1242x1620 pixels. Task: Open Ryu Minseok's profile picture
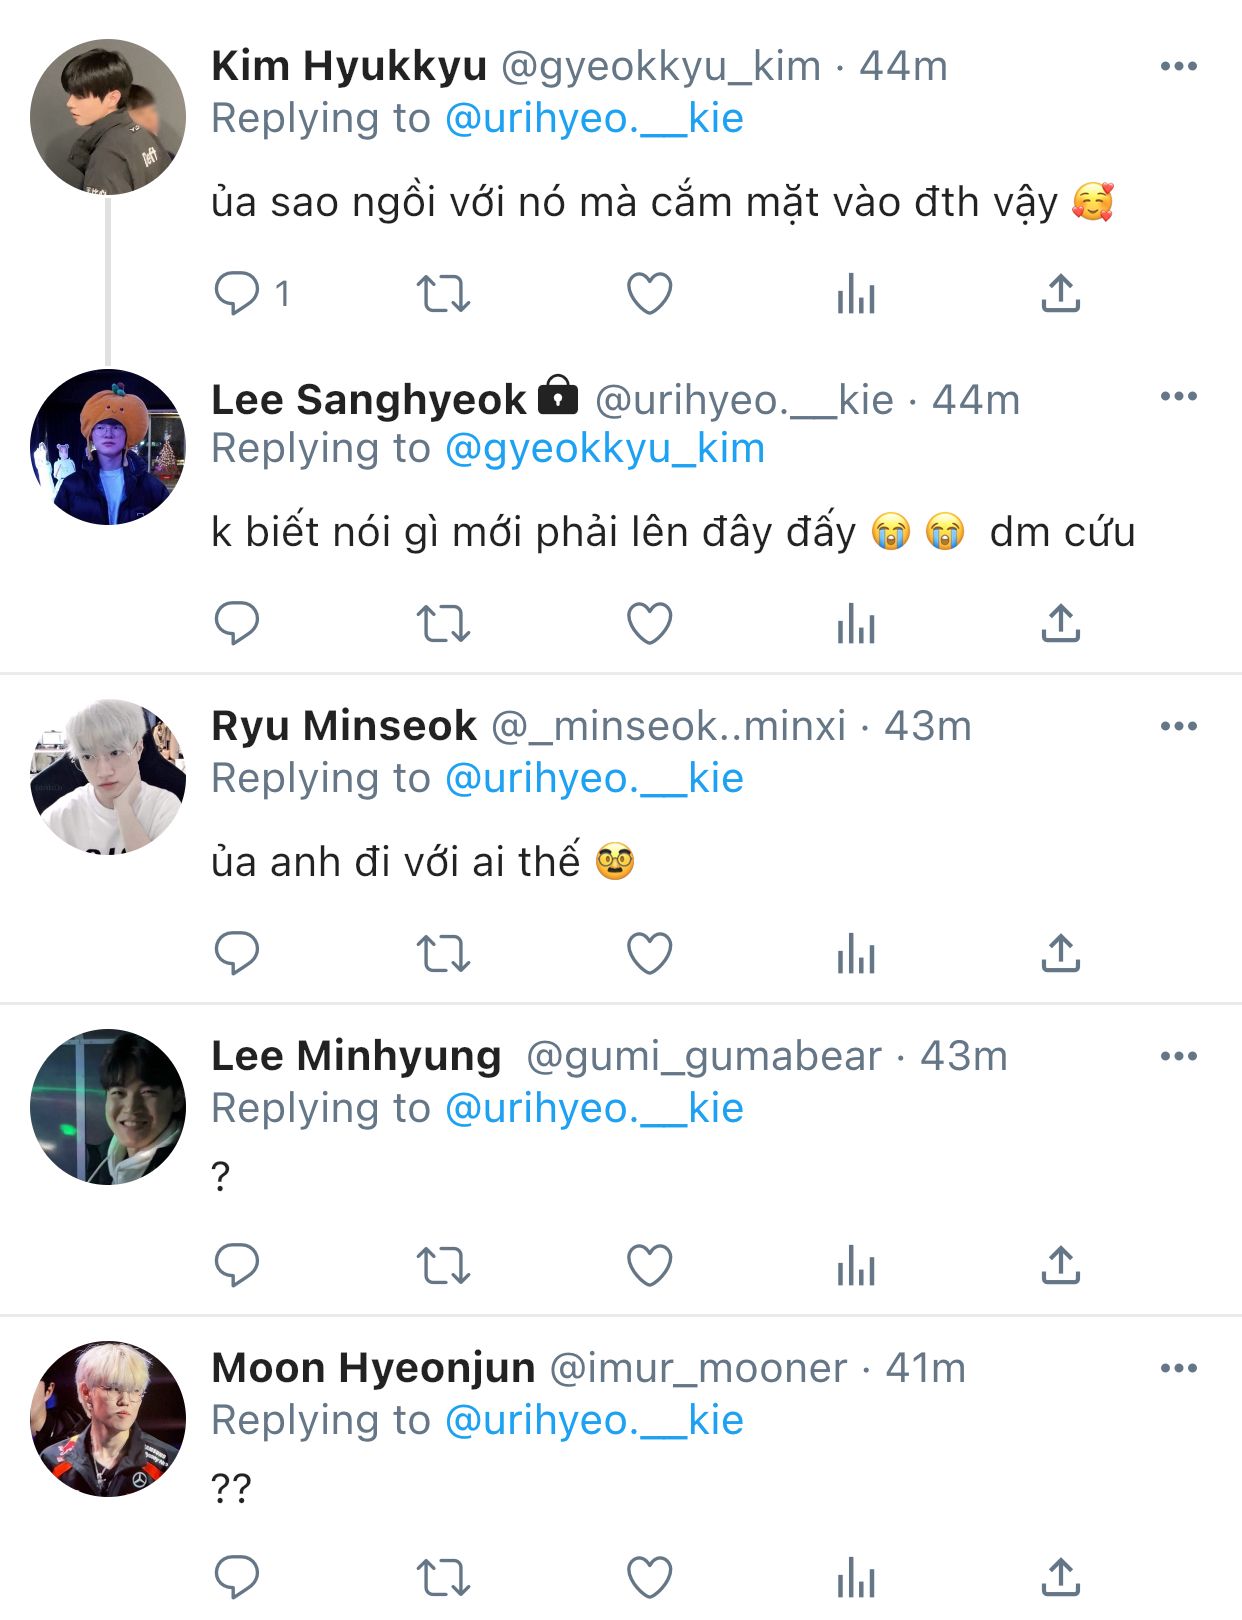(108, 777)
